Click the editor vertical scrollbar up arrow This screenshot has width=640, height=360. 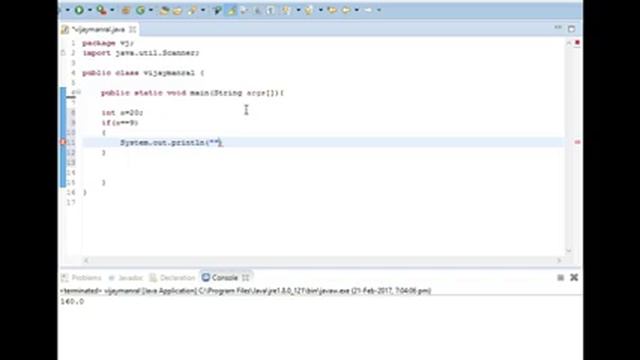(569, 43)
